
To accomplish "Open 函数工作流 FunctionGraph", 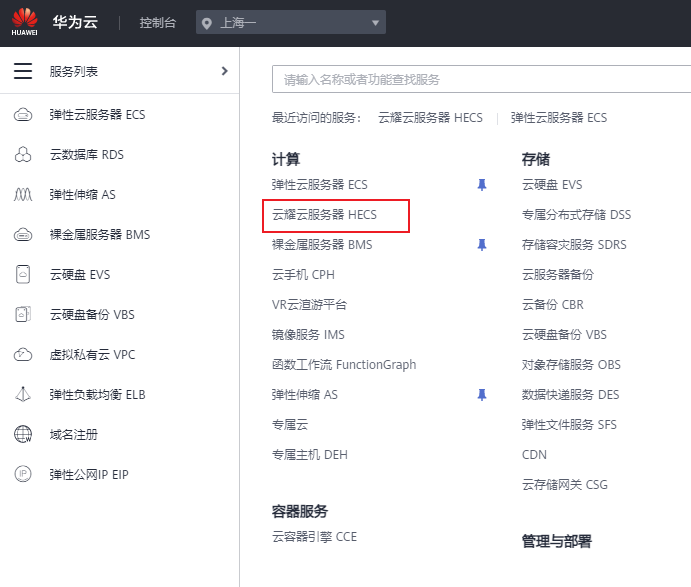I will coord(344,364).
